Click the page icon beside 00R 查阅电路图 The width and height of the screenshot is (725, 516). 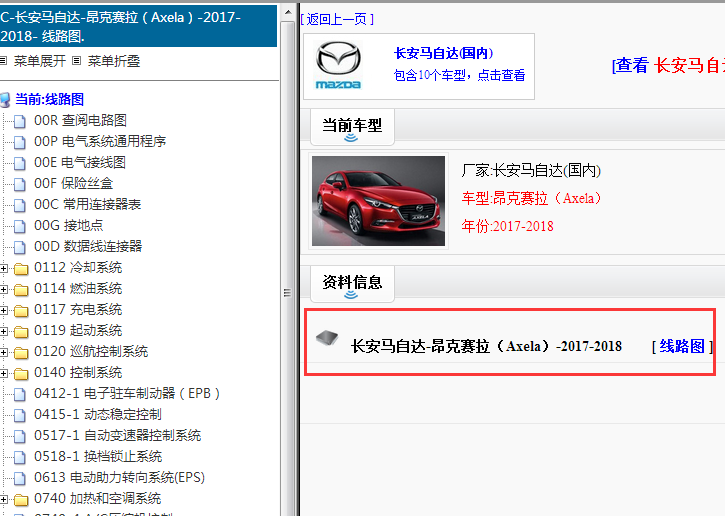tap(19, 121)
